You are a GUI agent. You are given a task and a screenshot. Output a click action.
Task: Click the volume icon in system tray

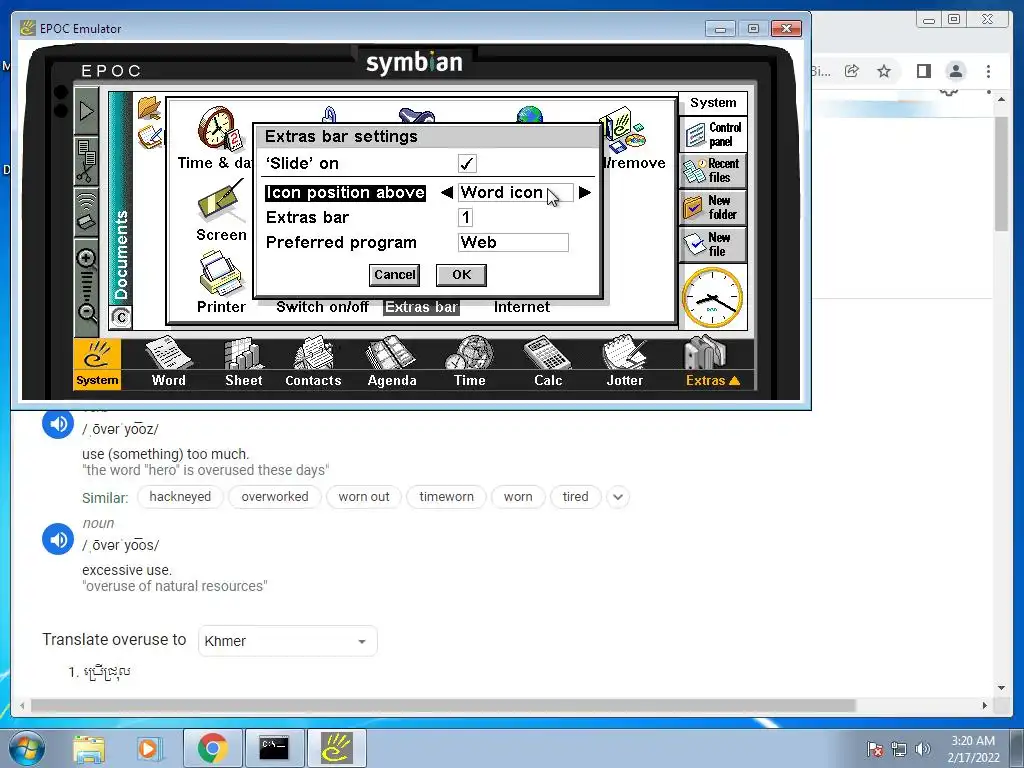[922, 749]
